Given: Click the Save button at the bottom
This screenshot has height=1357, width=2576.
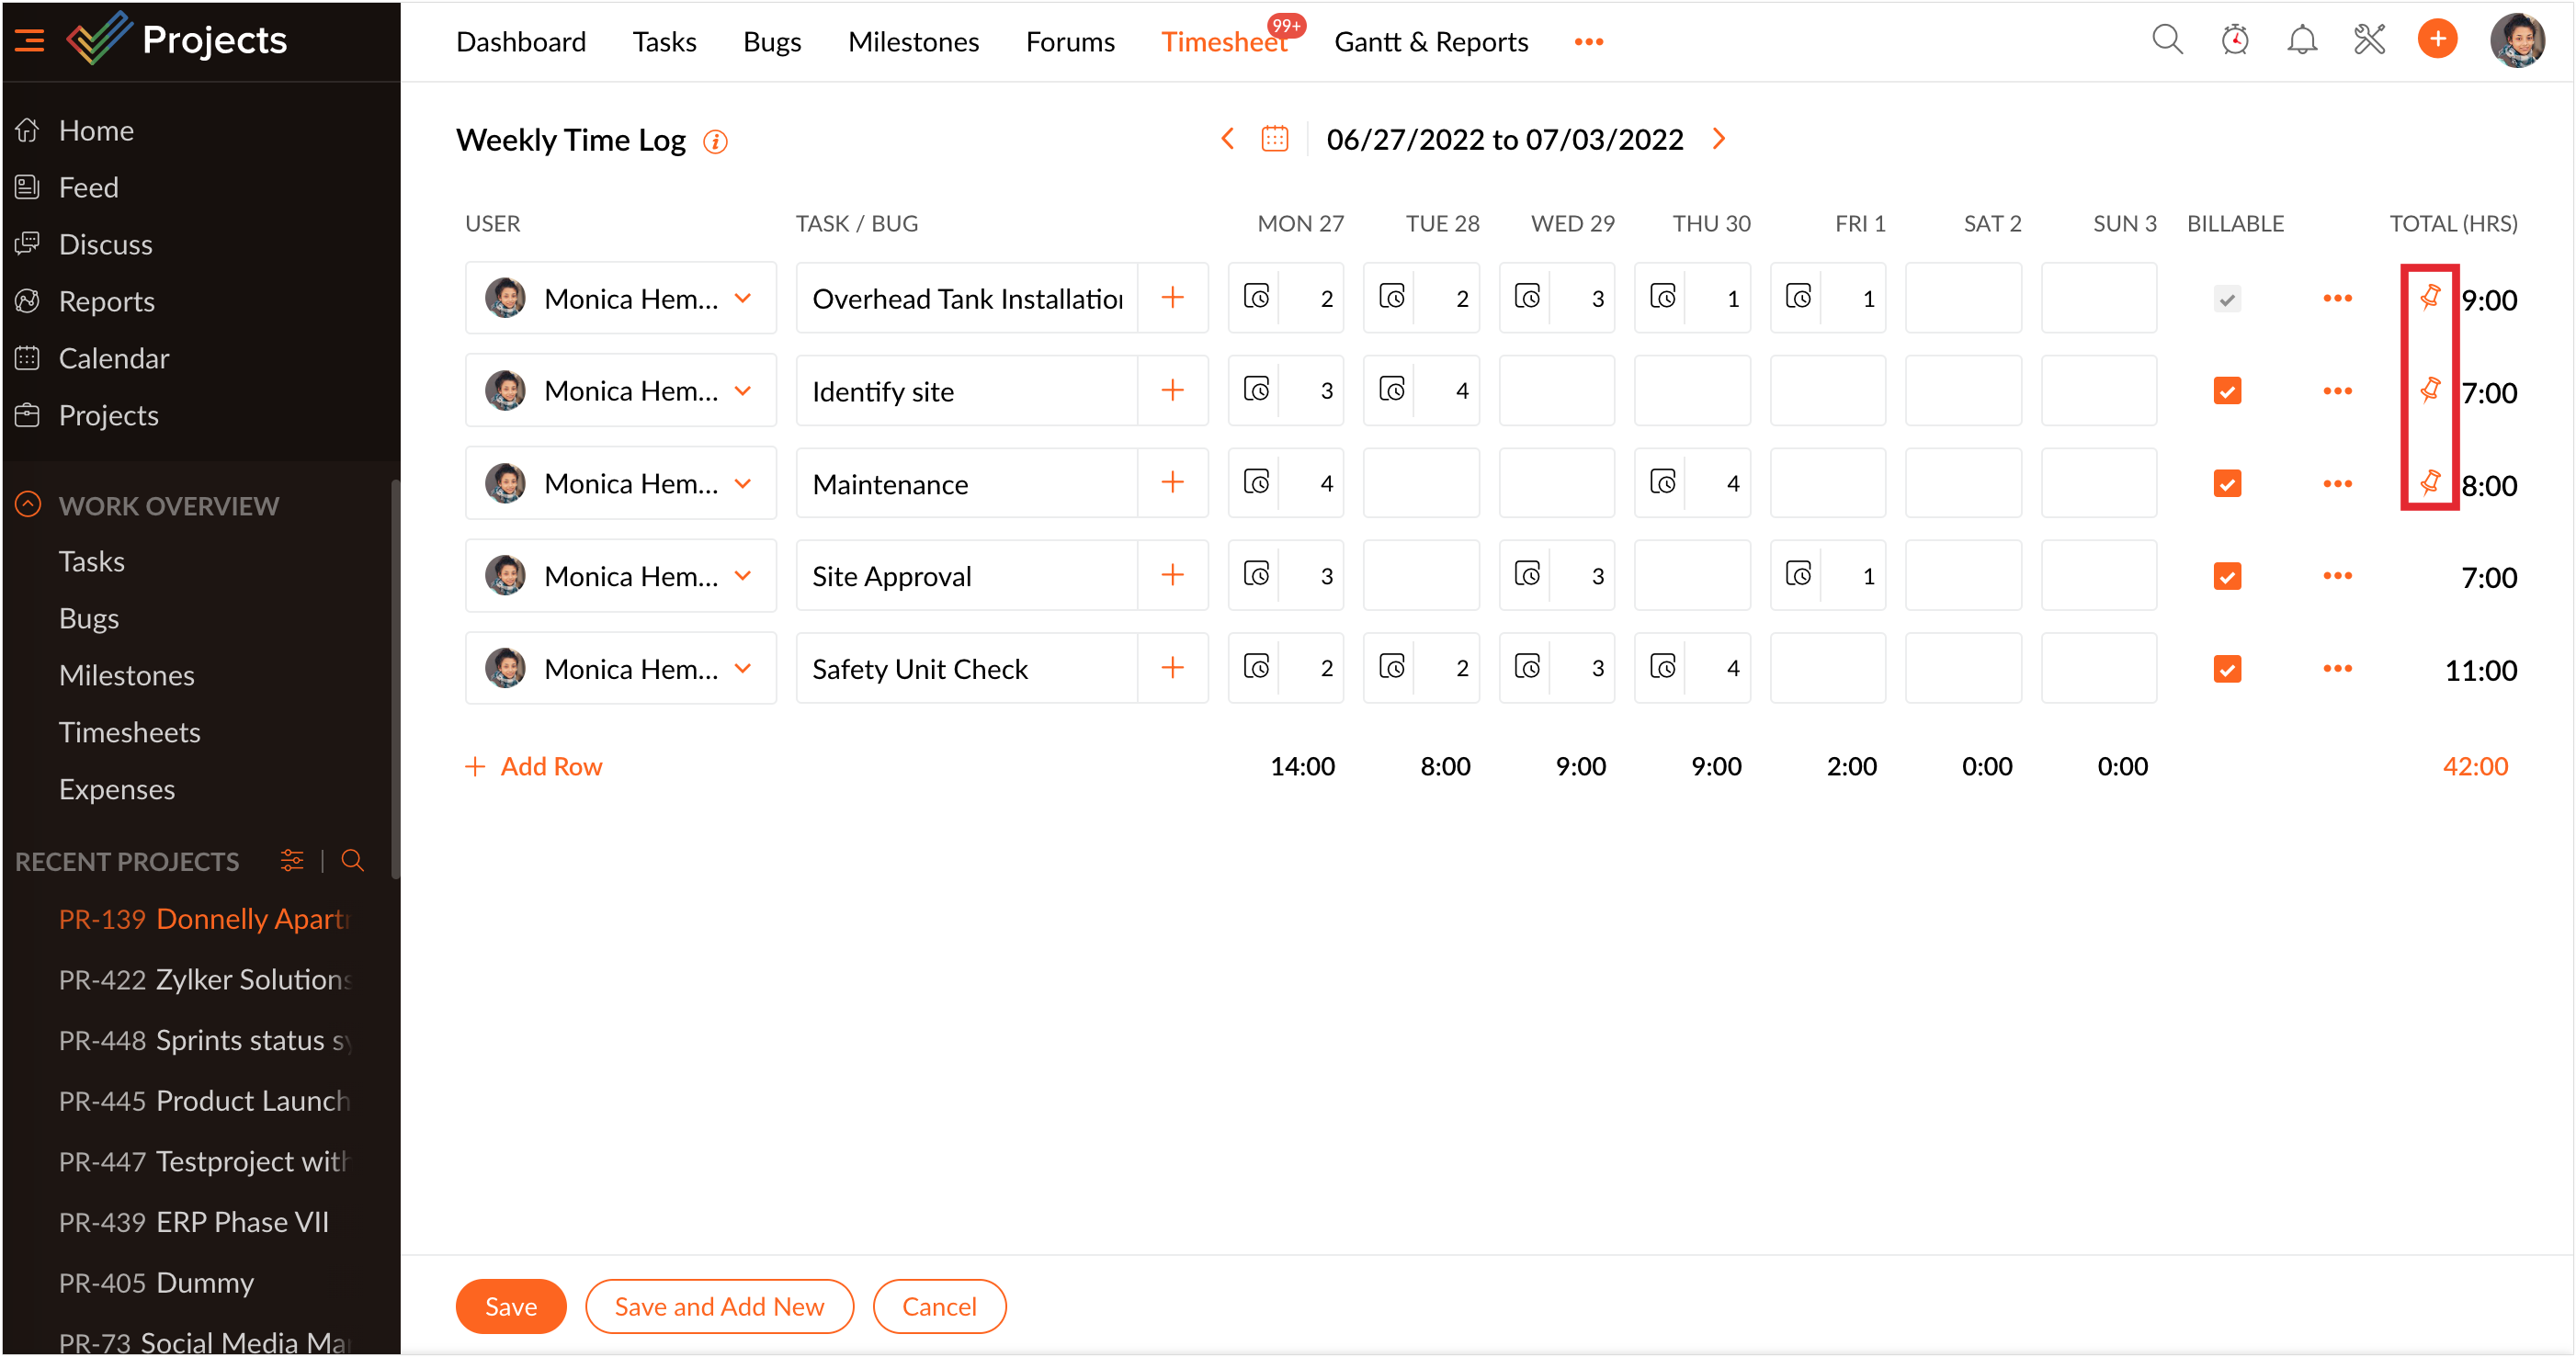Looking at the screenshot, I should pyautogui.click(x=509, y=1307).
